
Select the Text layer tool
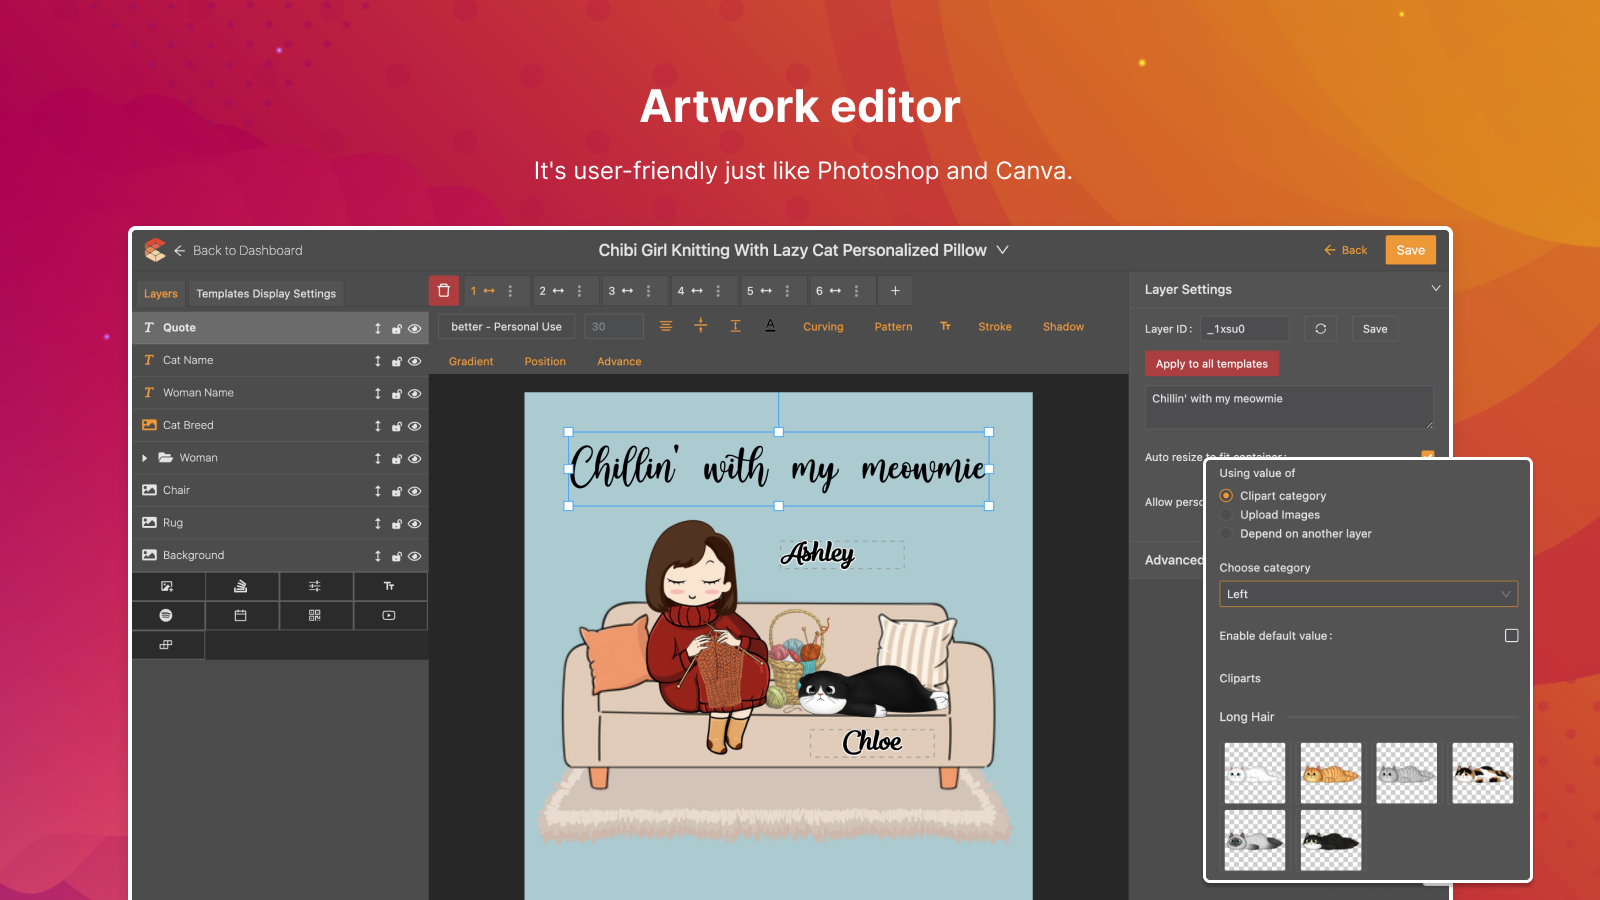coord(391,587)
